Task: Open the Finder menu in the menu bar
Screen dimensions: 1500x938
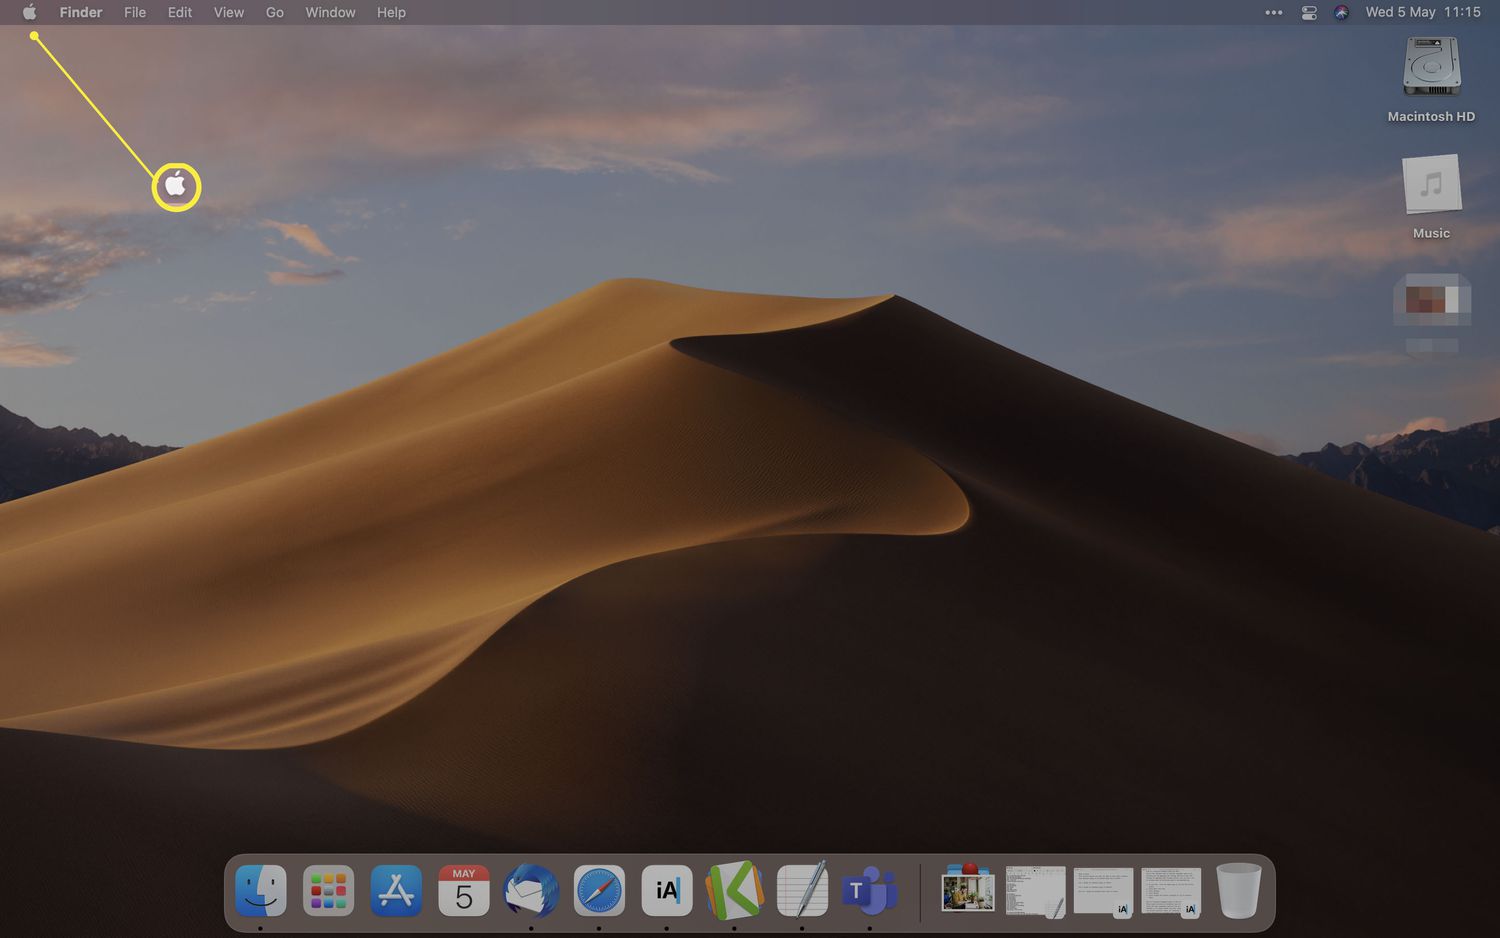Action: [x=80, y=12]
